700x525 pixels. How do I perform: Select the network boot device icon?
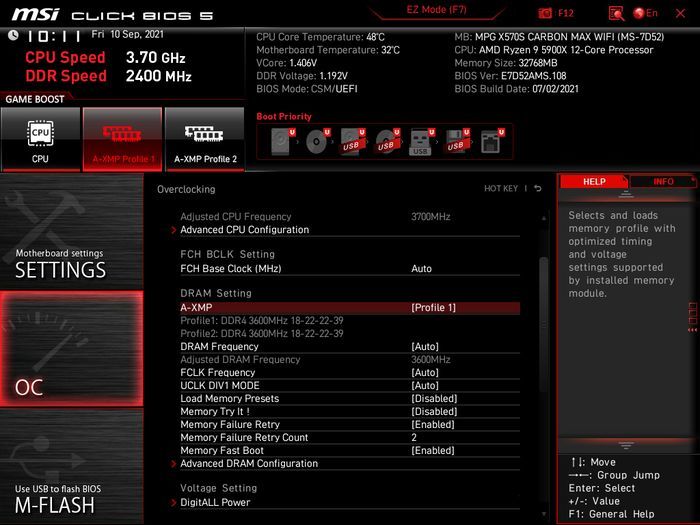coord(492,142)
